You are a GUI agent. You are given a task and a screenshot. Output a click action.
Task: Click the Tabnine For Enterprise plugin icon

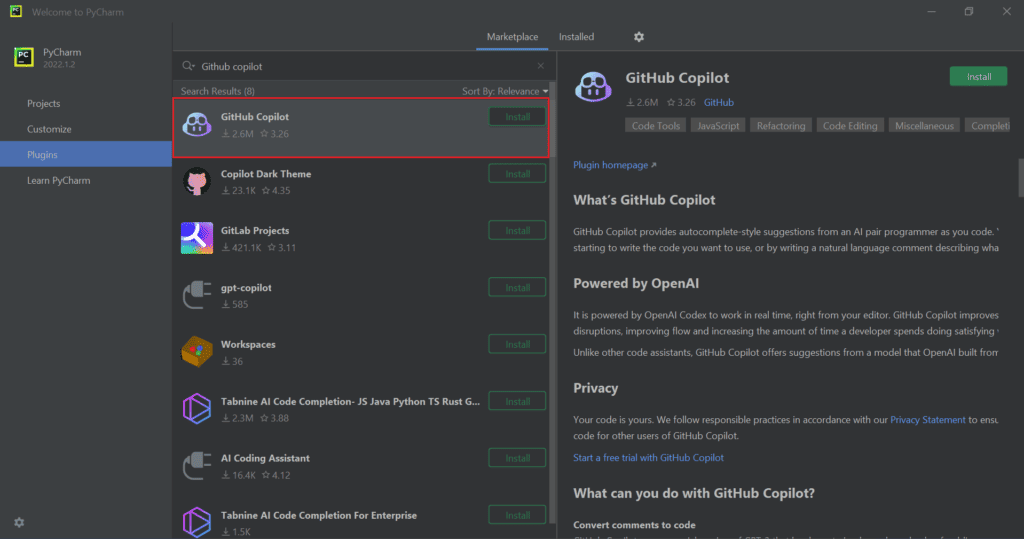point(197,522)
